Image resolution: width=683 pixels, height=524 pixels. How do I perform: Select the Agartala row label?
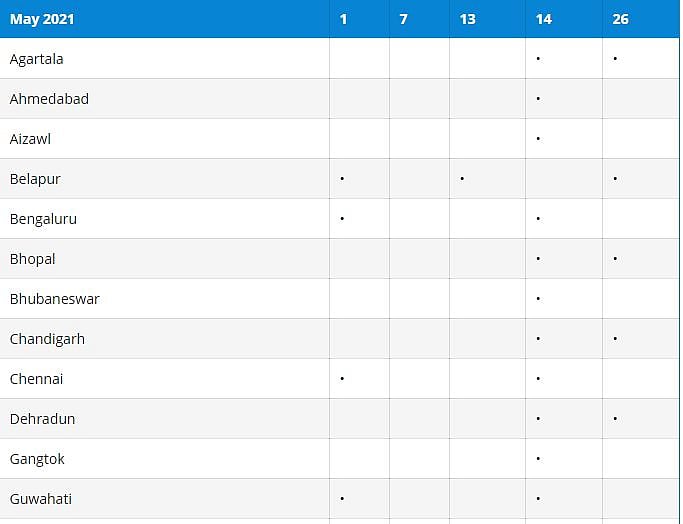tap(36, 59)
